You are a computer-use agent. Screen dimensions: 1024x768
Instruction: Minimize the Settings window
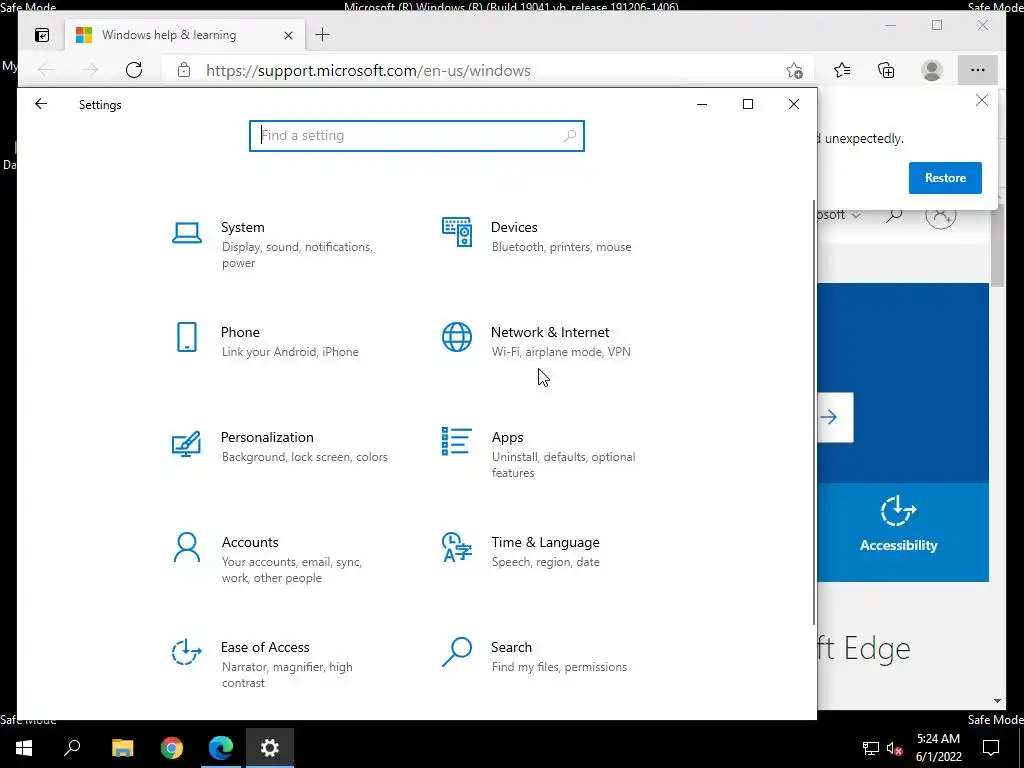(702, 104)
